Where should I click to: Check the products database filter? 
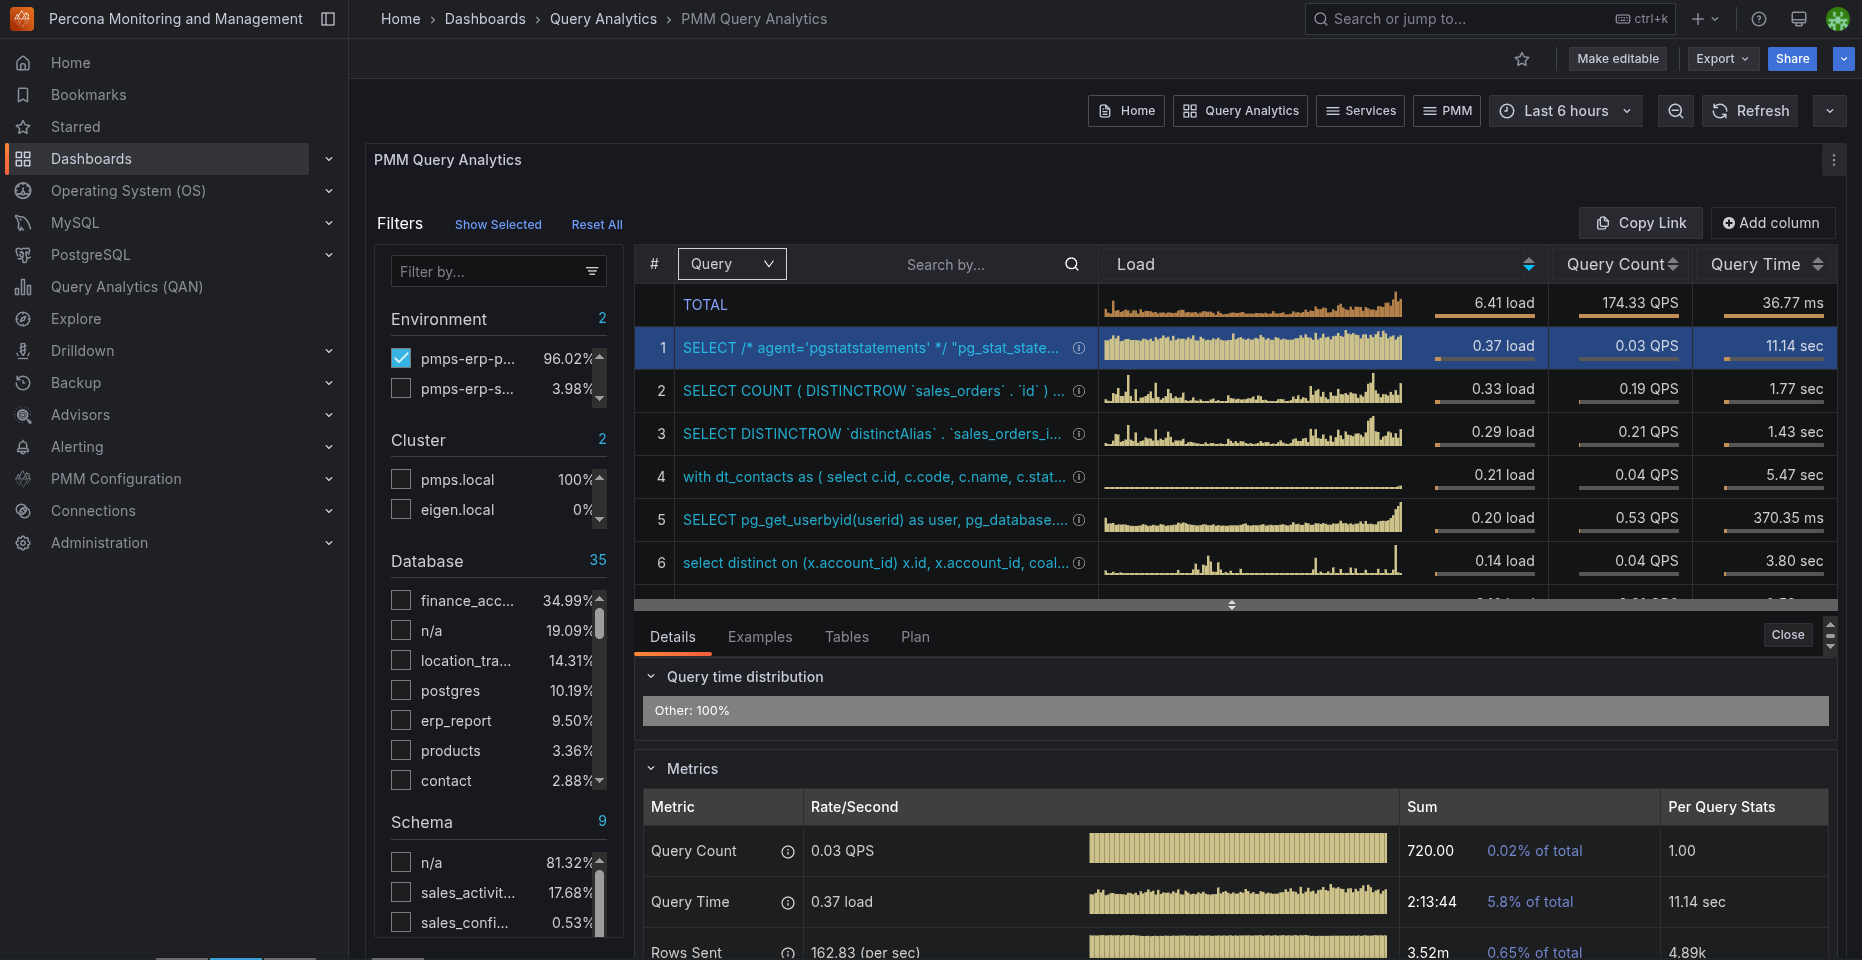pos(401,750)
